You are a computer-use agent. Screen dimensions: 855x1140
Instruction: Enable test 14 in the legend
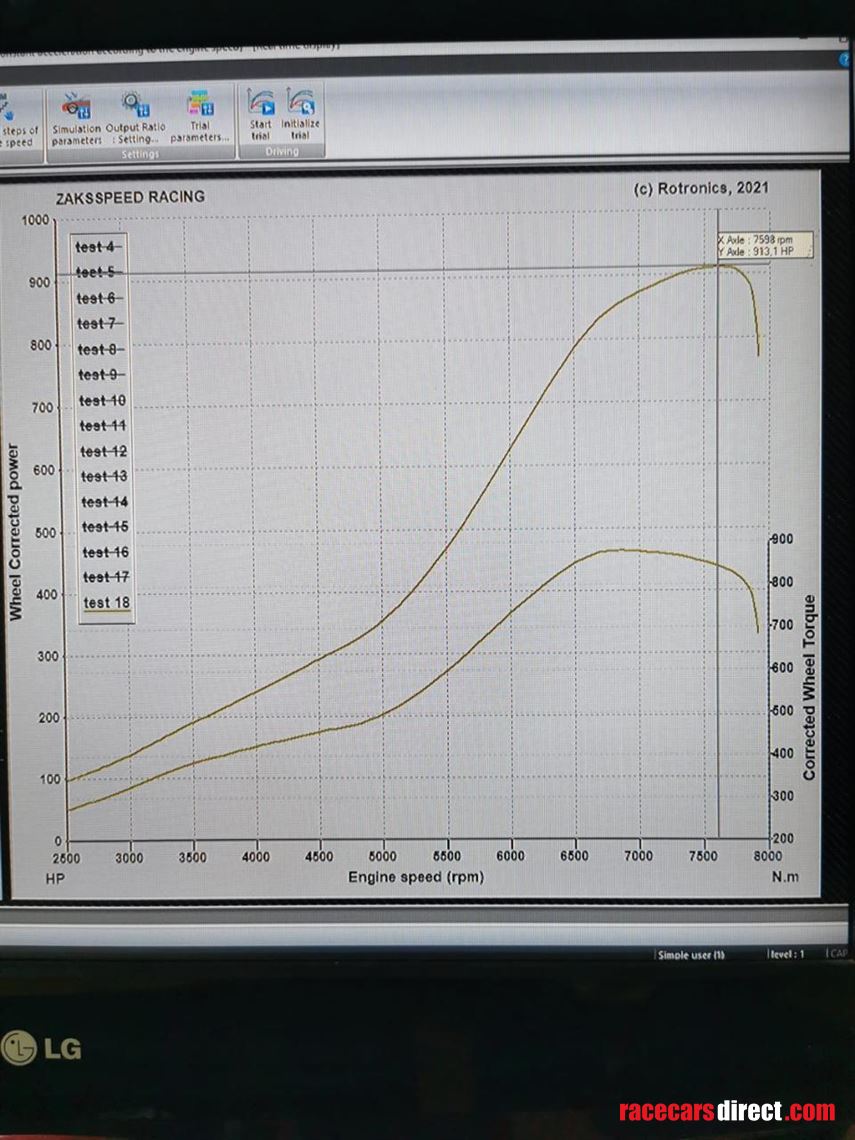click(x=104, y=501)
